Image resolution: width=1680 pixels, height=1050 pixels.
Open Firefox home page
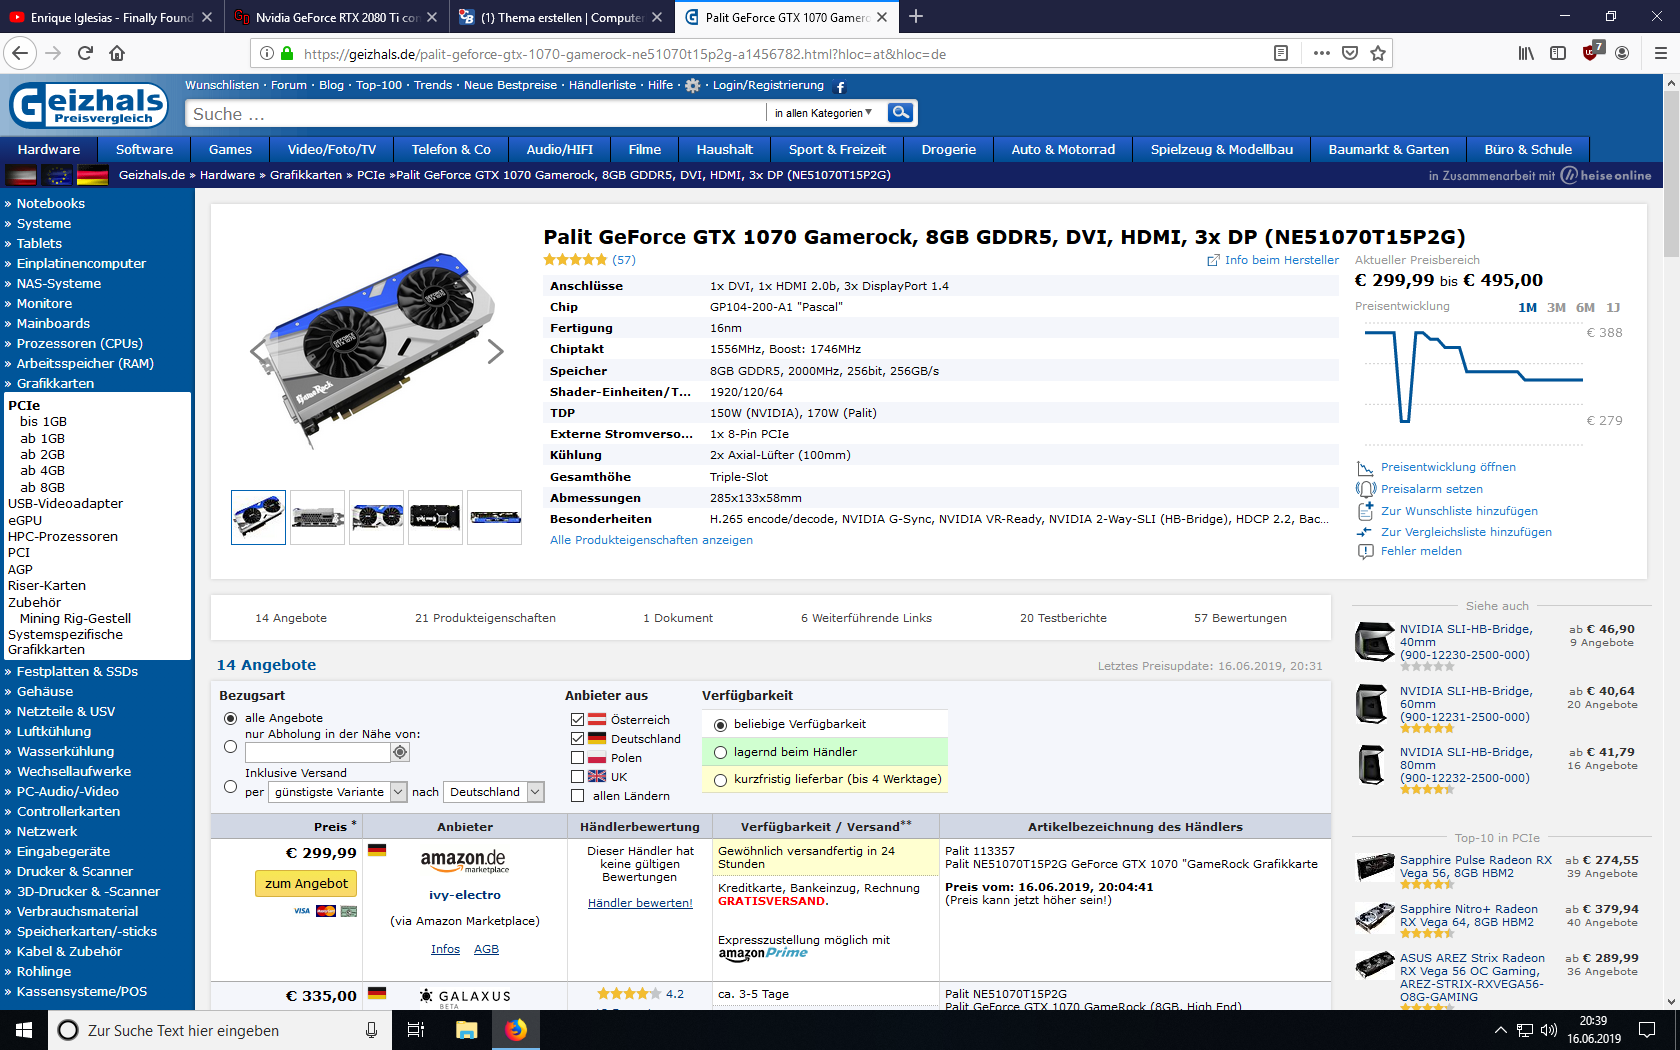pos(117,53)
